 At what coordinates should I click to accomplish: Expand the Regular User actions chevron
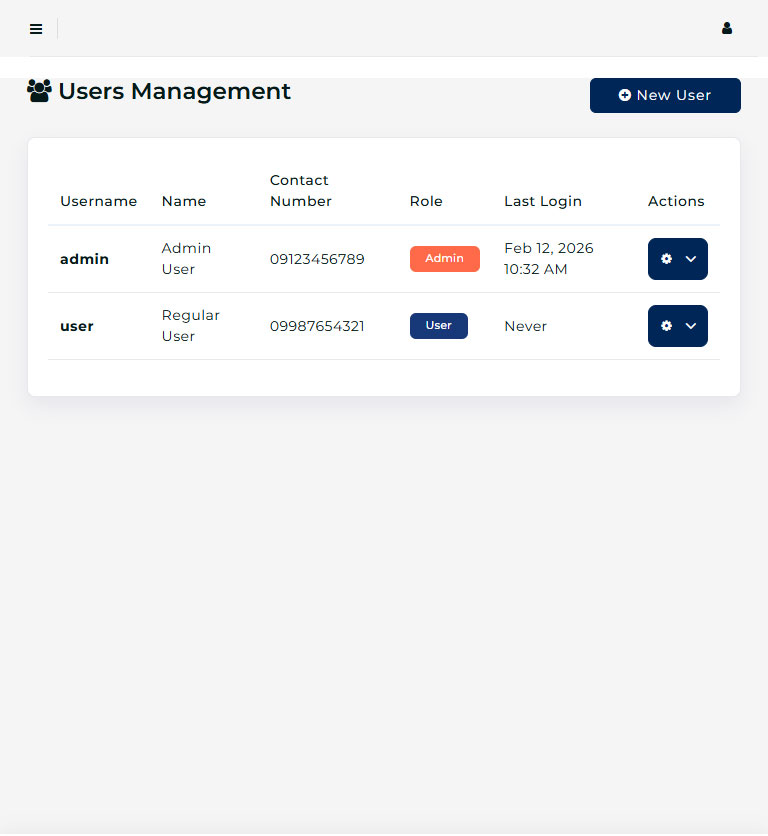691,326
